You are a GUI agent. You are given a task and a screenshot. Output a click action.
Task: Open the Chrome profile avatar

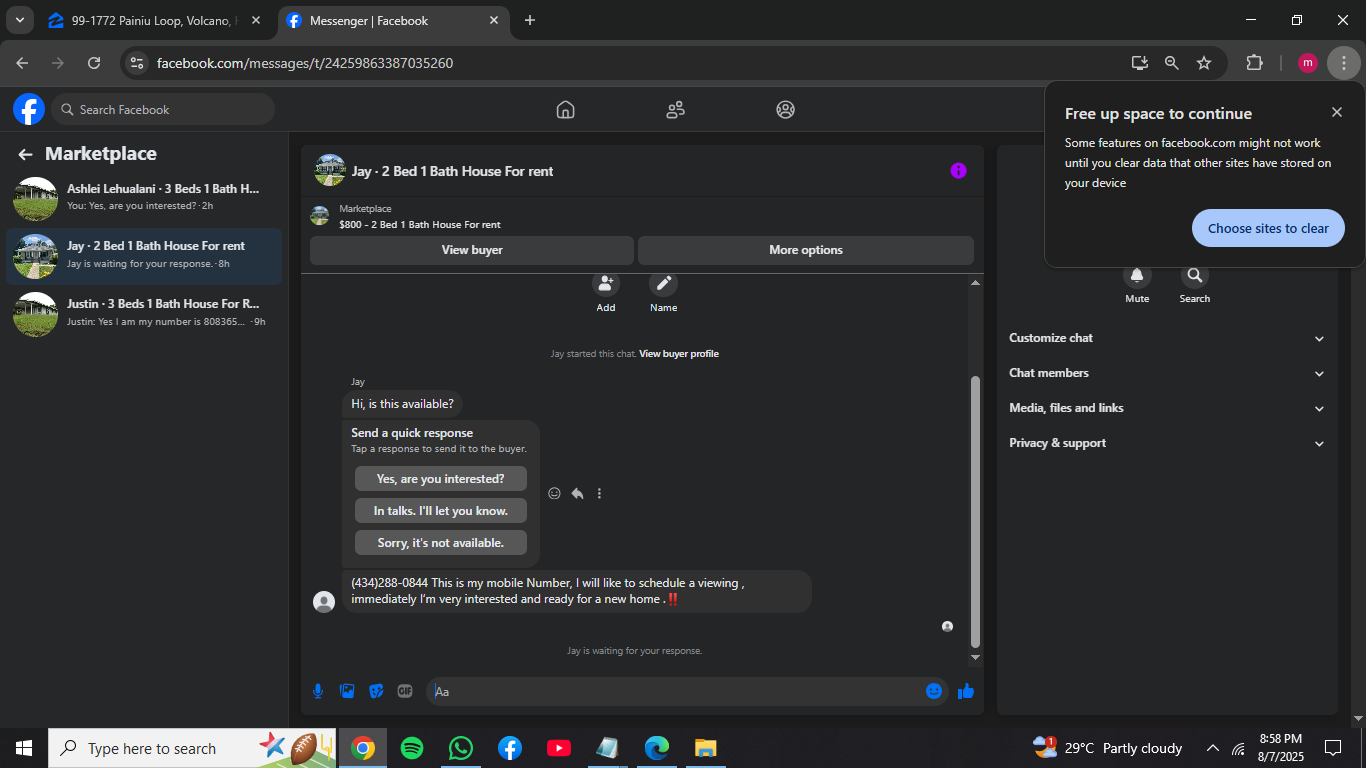tap(1308, 63)
